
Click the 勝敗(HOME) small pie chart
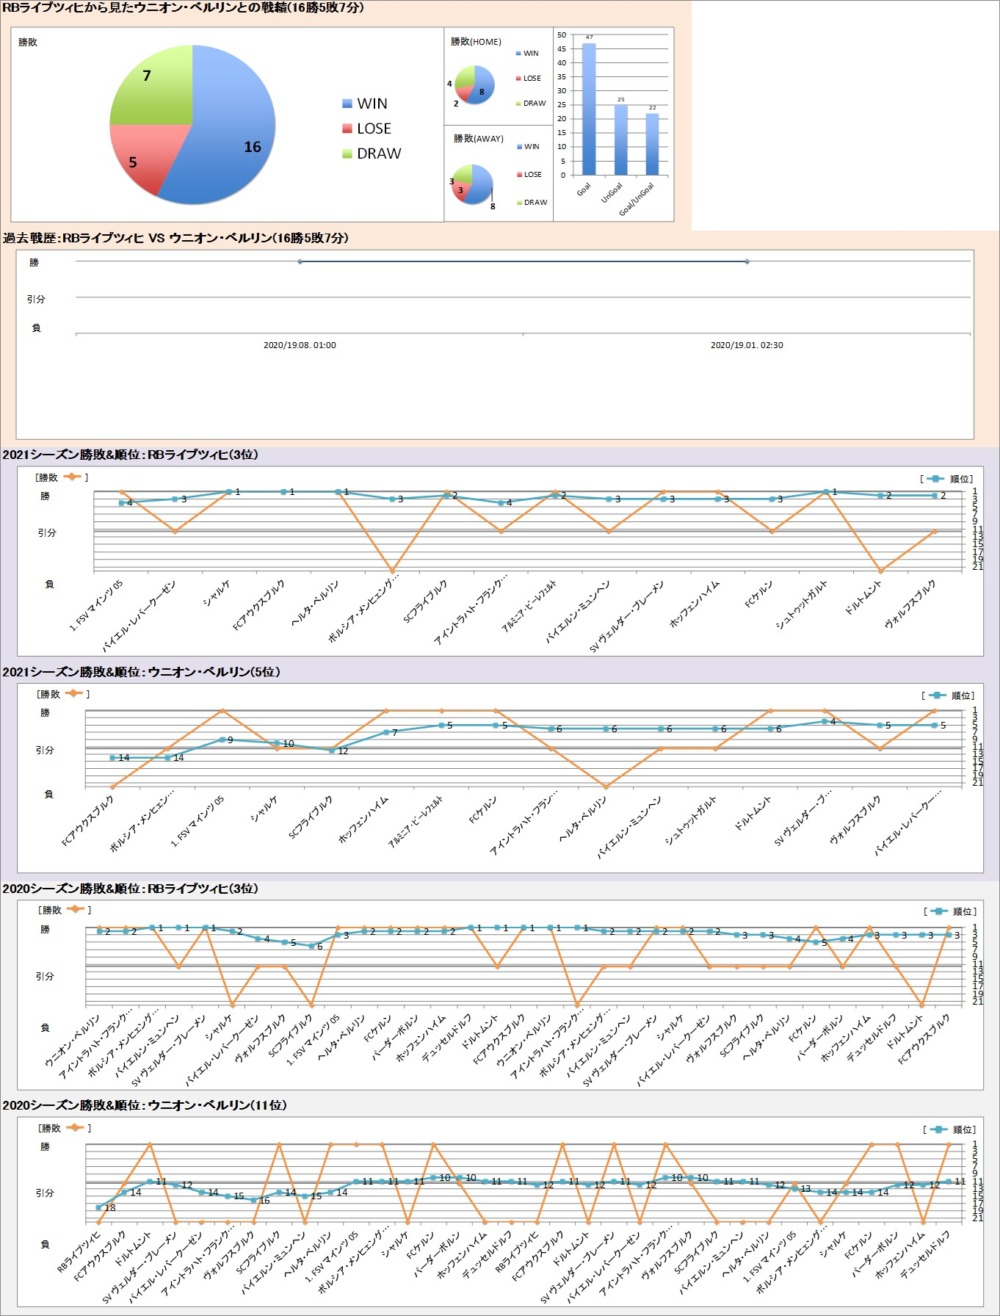point(475,86)
